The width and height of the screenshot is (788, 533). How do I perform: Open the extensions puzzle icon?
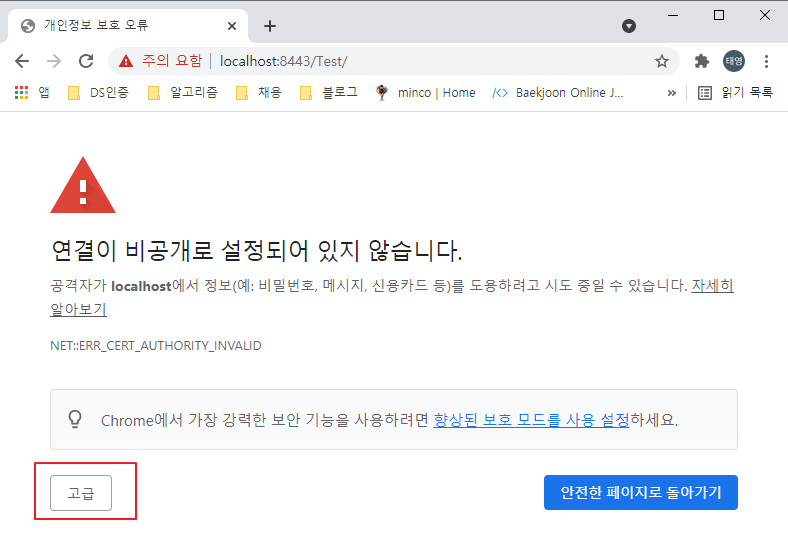pos(702,61)
